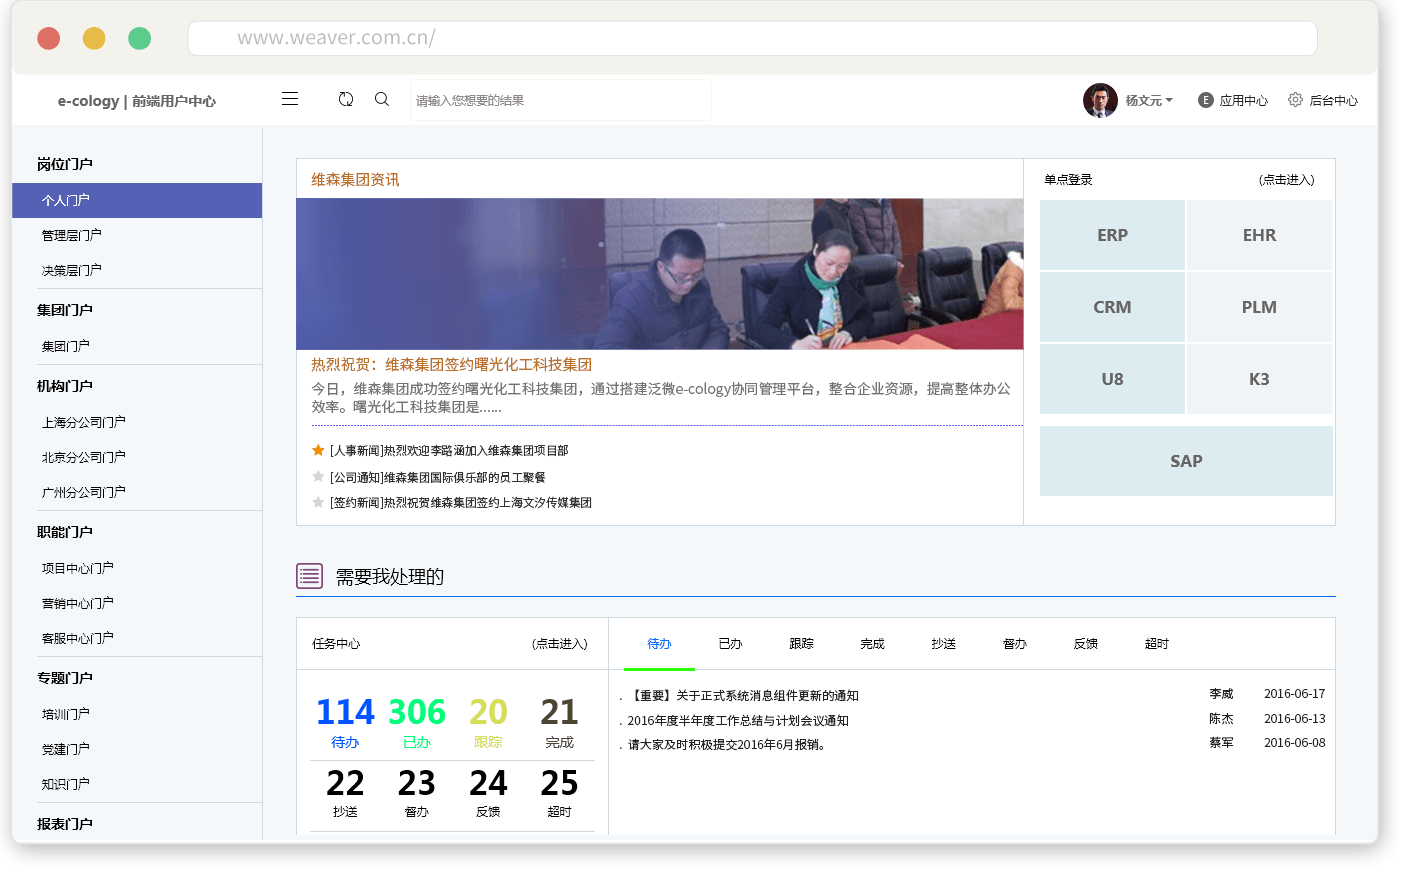Open the news headline 热烈祝贺 link

coord(451,365)
